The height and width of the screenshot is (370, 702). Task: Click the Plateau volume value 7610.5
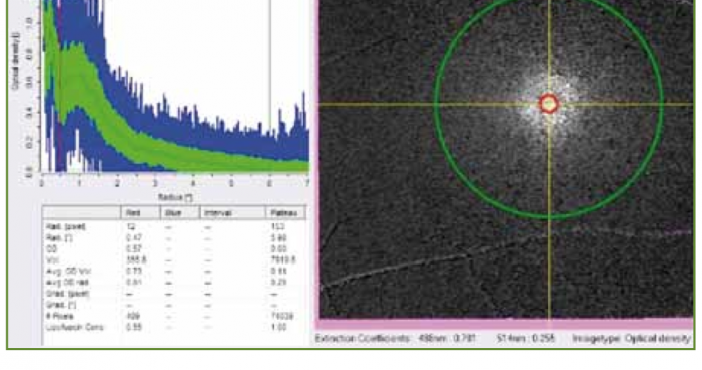pyautogui.click(x=283, y=260)
